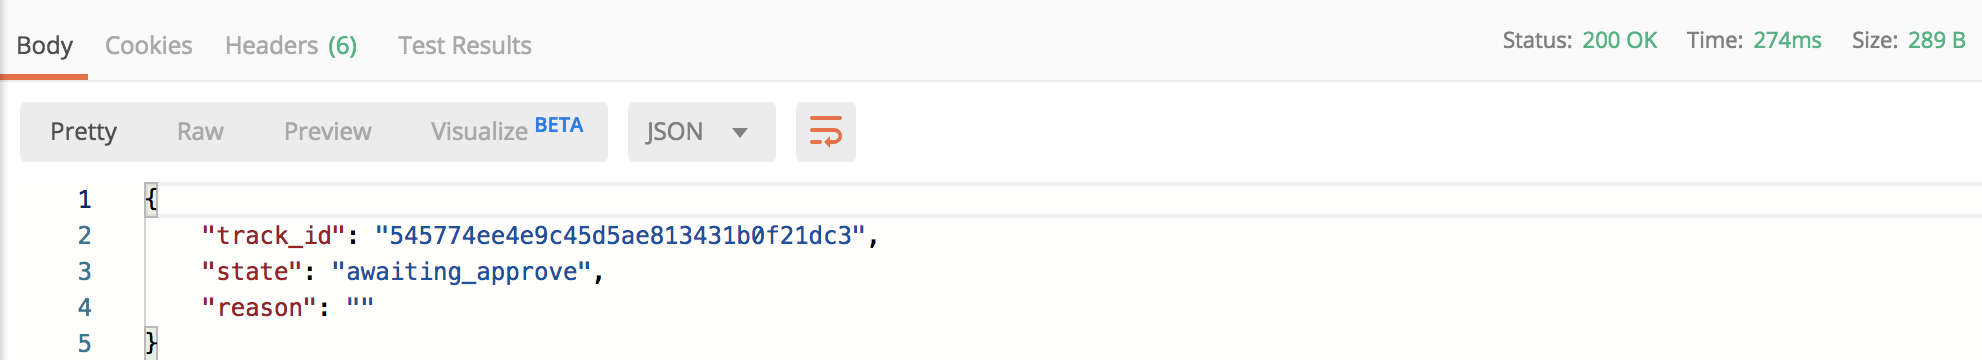Viewport: 1982px width, 360px height.
Task: Click the 274ms response time value
Action: (x=1787, y=40)
